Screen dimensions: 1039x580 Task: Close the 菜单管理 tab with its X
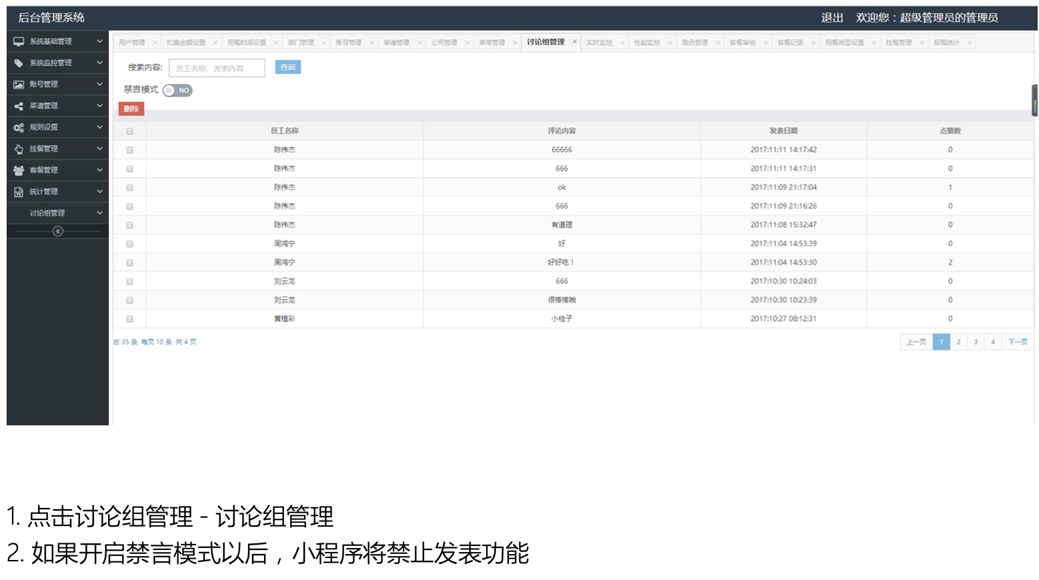(515, 42)
